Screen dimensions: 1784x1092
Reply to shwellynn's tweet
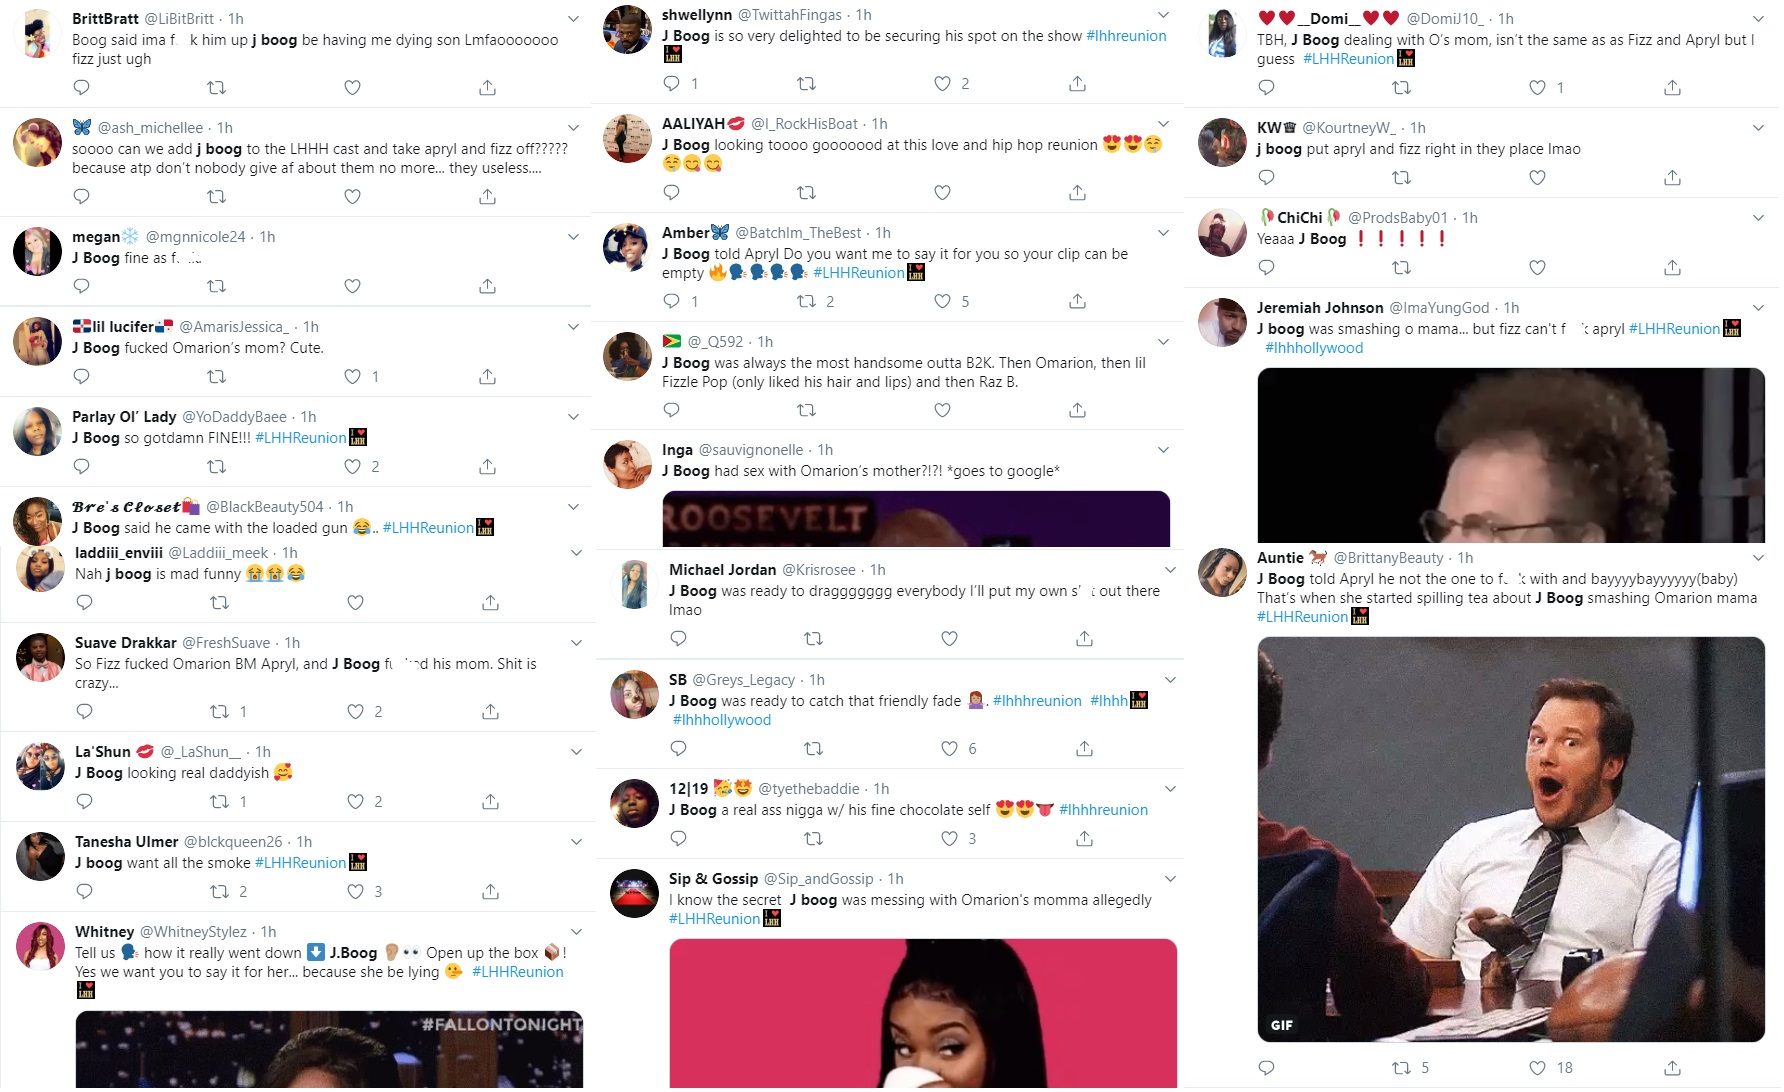tap(672, 84)
